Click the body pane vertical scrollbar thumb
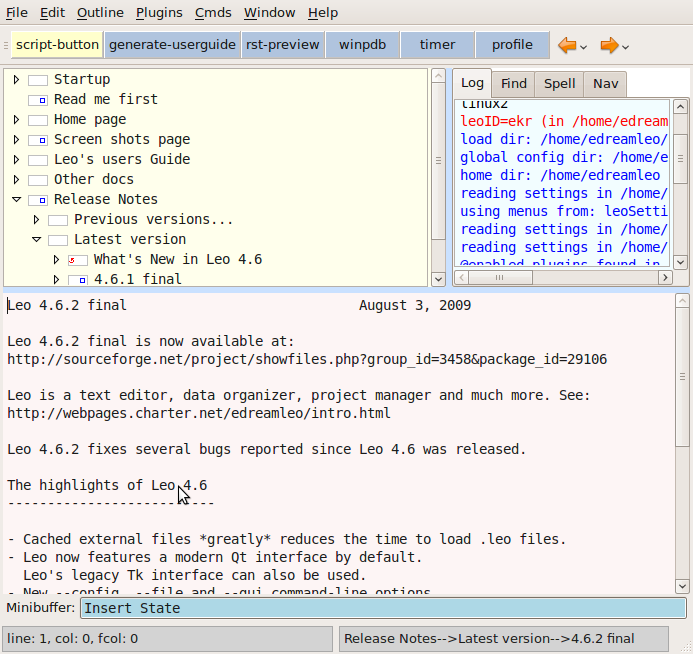This screenshot has width=693, height=654. (x=682, y=376)
